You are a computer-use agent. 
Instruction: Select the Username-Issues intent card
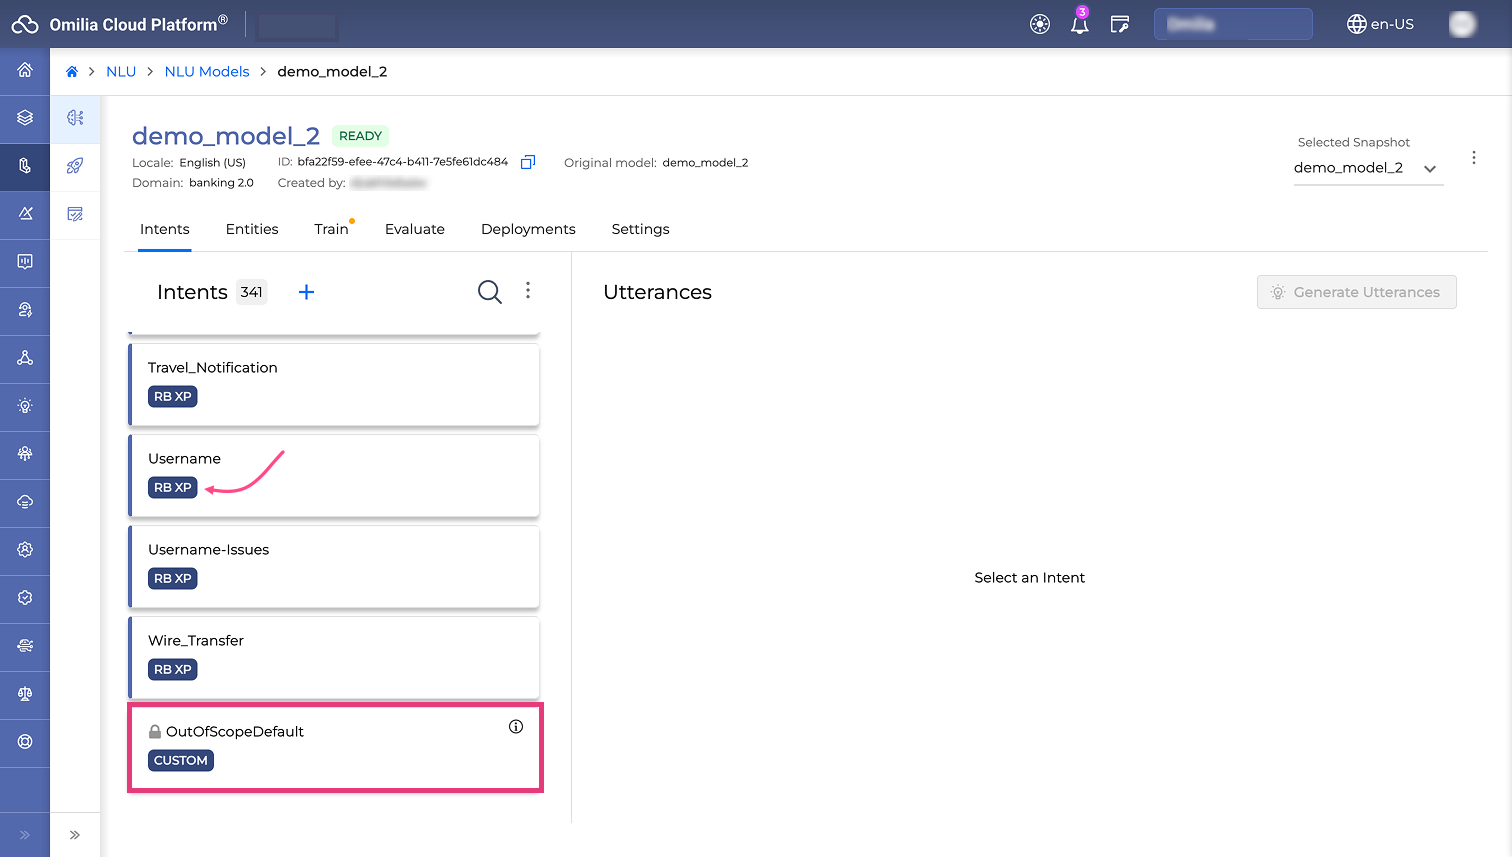tap(334, 566)
